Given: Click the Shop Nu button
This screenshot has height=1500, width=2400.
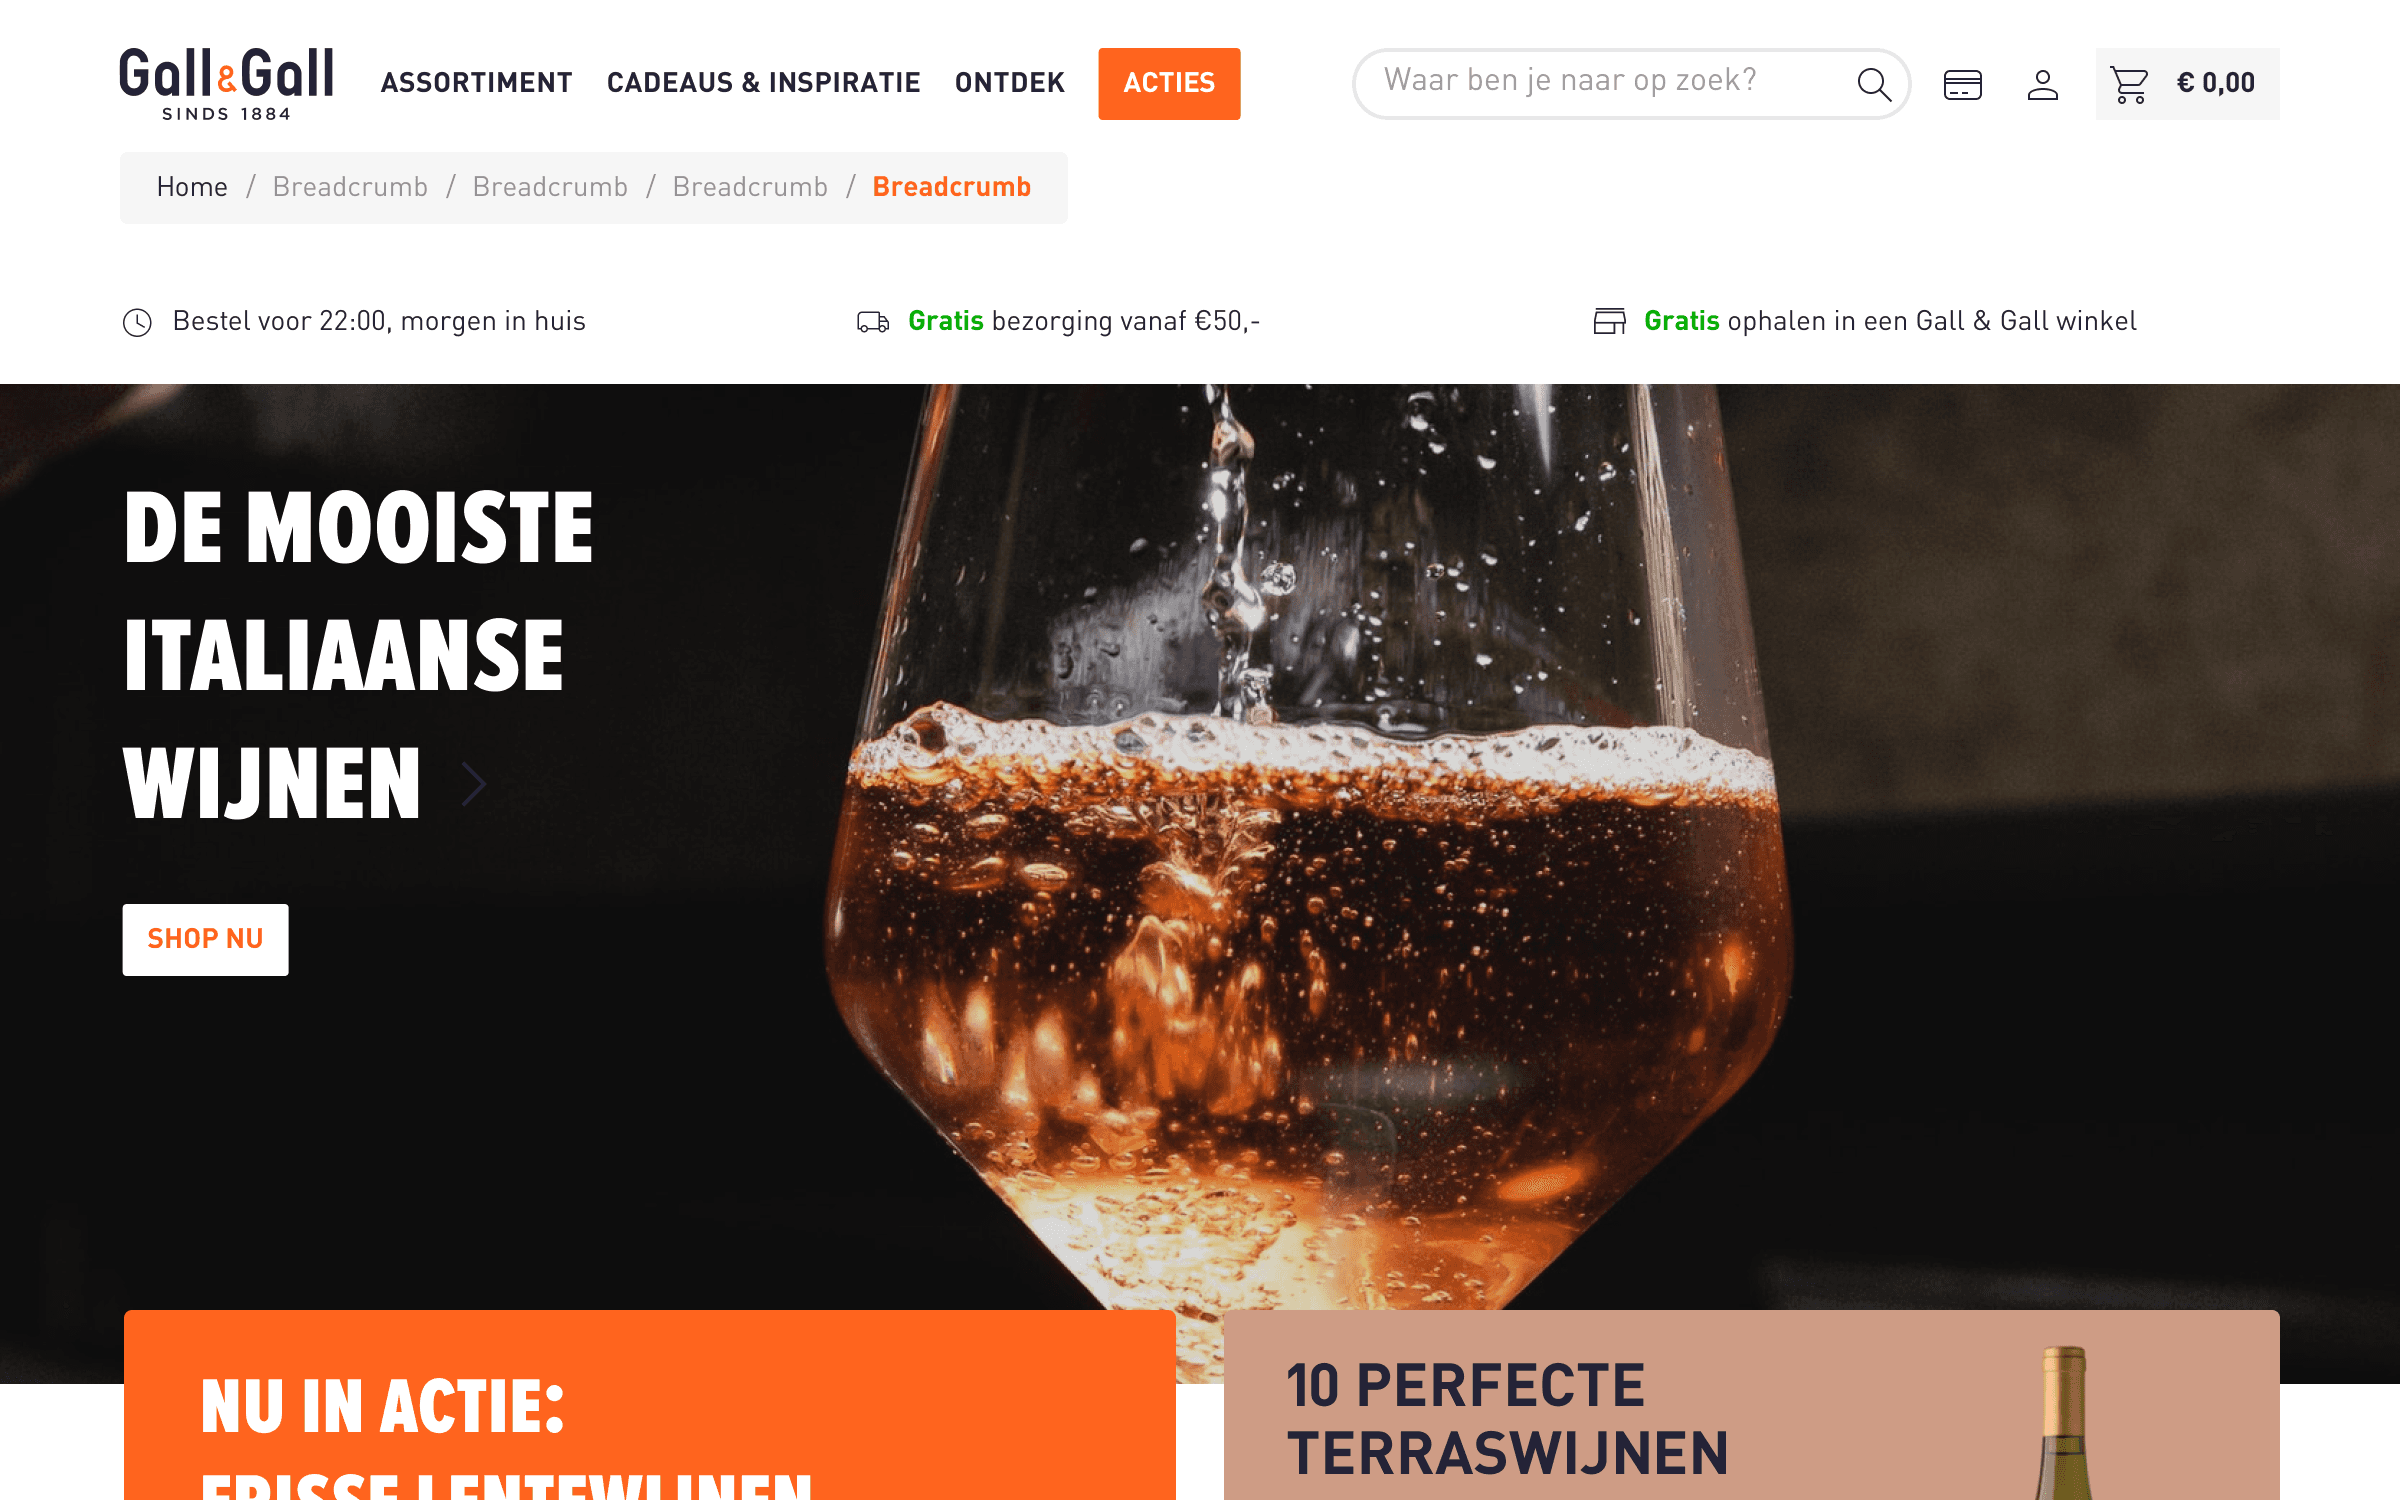Looking at the screenshot, I should pyautogui.click(x=205, y=939).
